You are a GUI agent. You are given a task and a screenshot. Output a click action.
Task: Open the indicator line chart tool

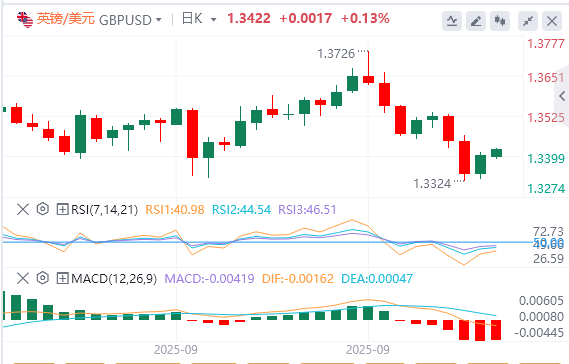(x=452, y=21)
